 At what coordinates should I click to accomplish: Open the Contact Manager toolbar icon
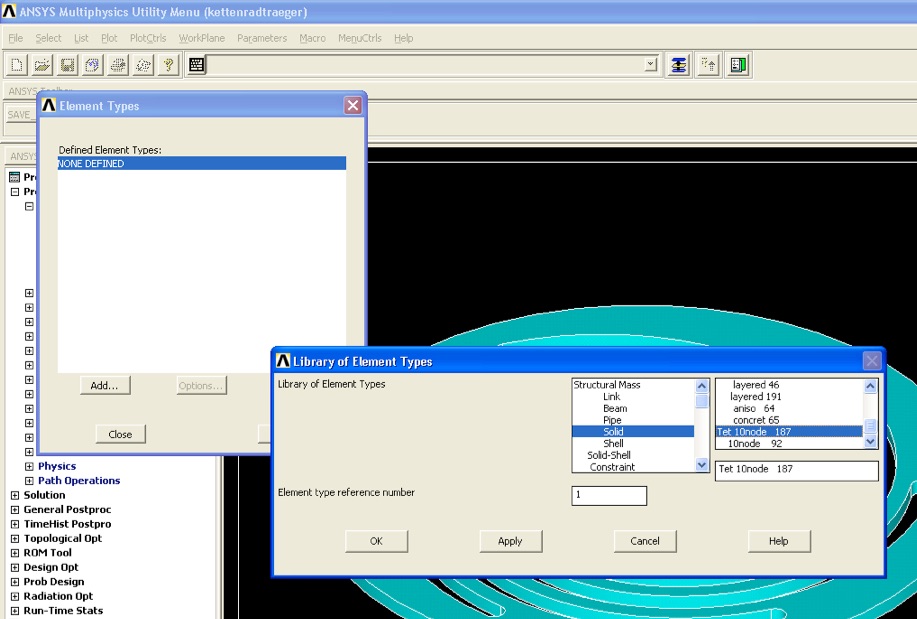coord(738,65)
